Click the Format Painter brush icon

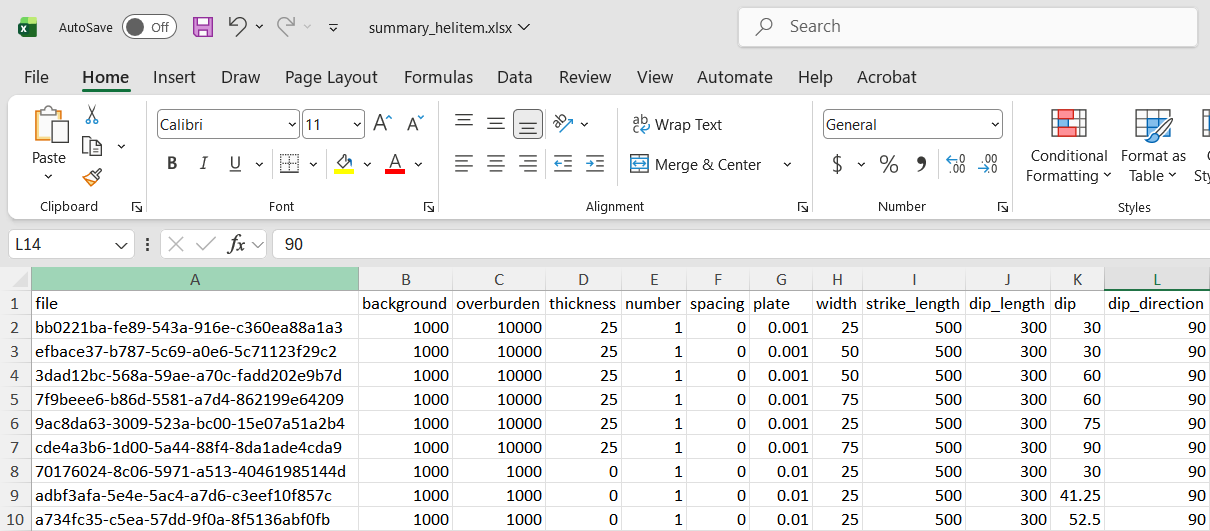pos(92,177)
